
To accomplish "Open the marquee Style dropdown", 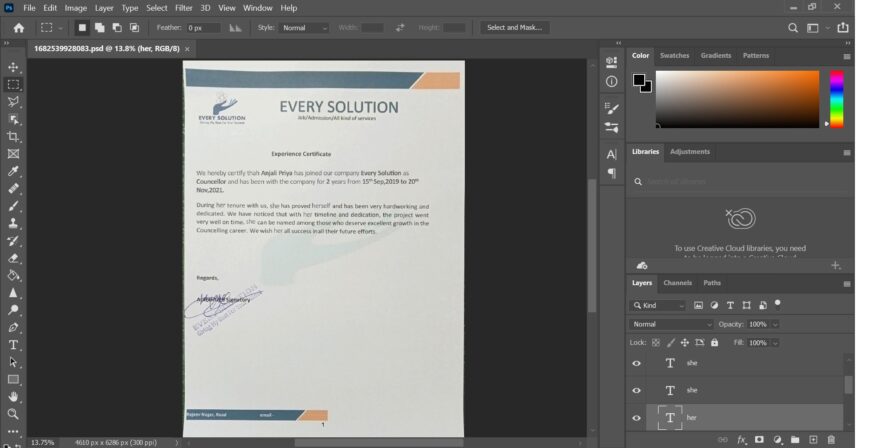I will pyautogui.click(x=304, y=28).
